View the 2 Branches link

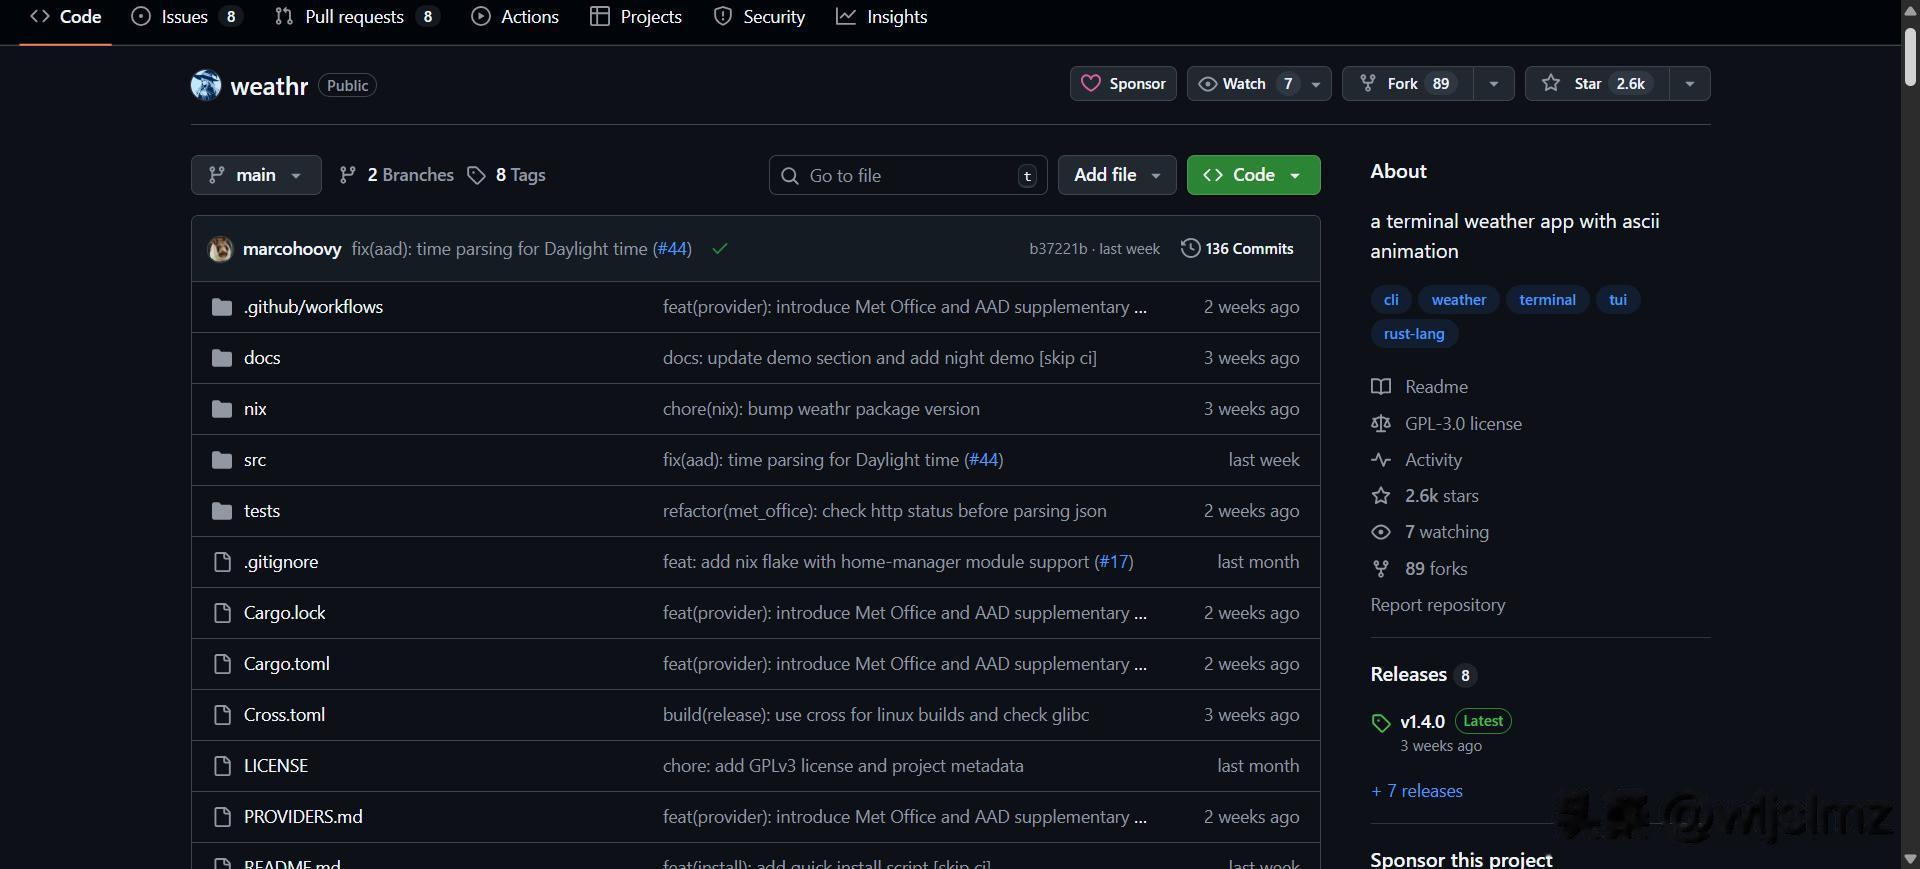[397, 175]
